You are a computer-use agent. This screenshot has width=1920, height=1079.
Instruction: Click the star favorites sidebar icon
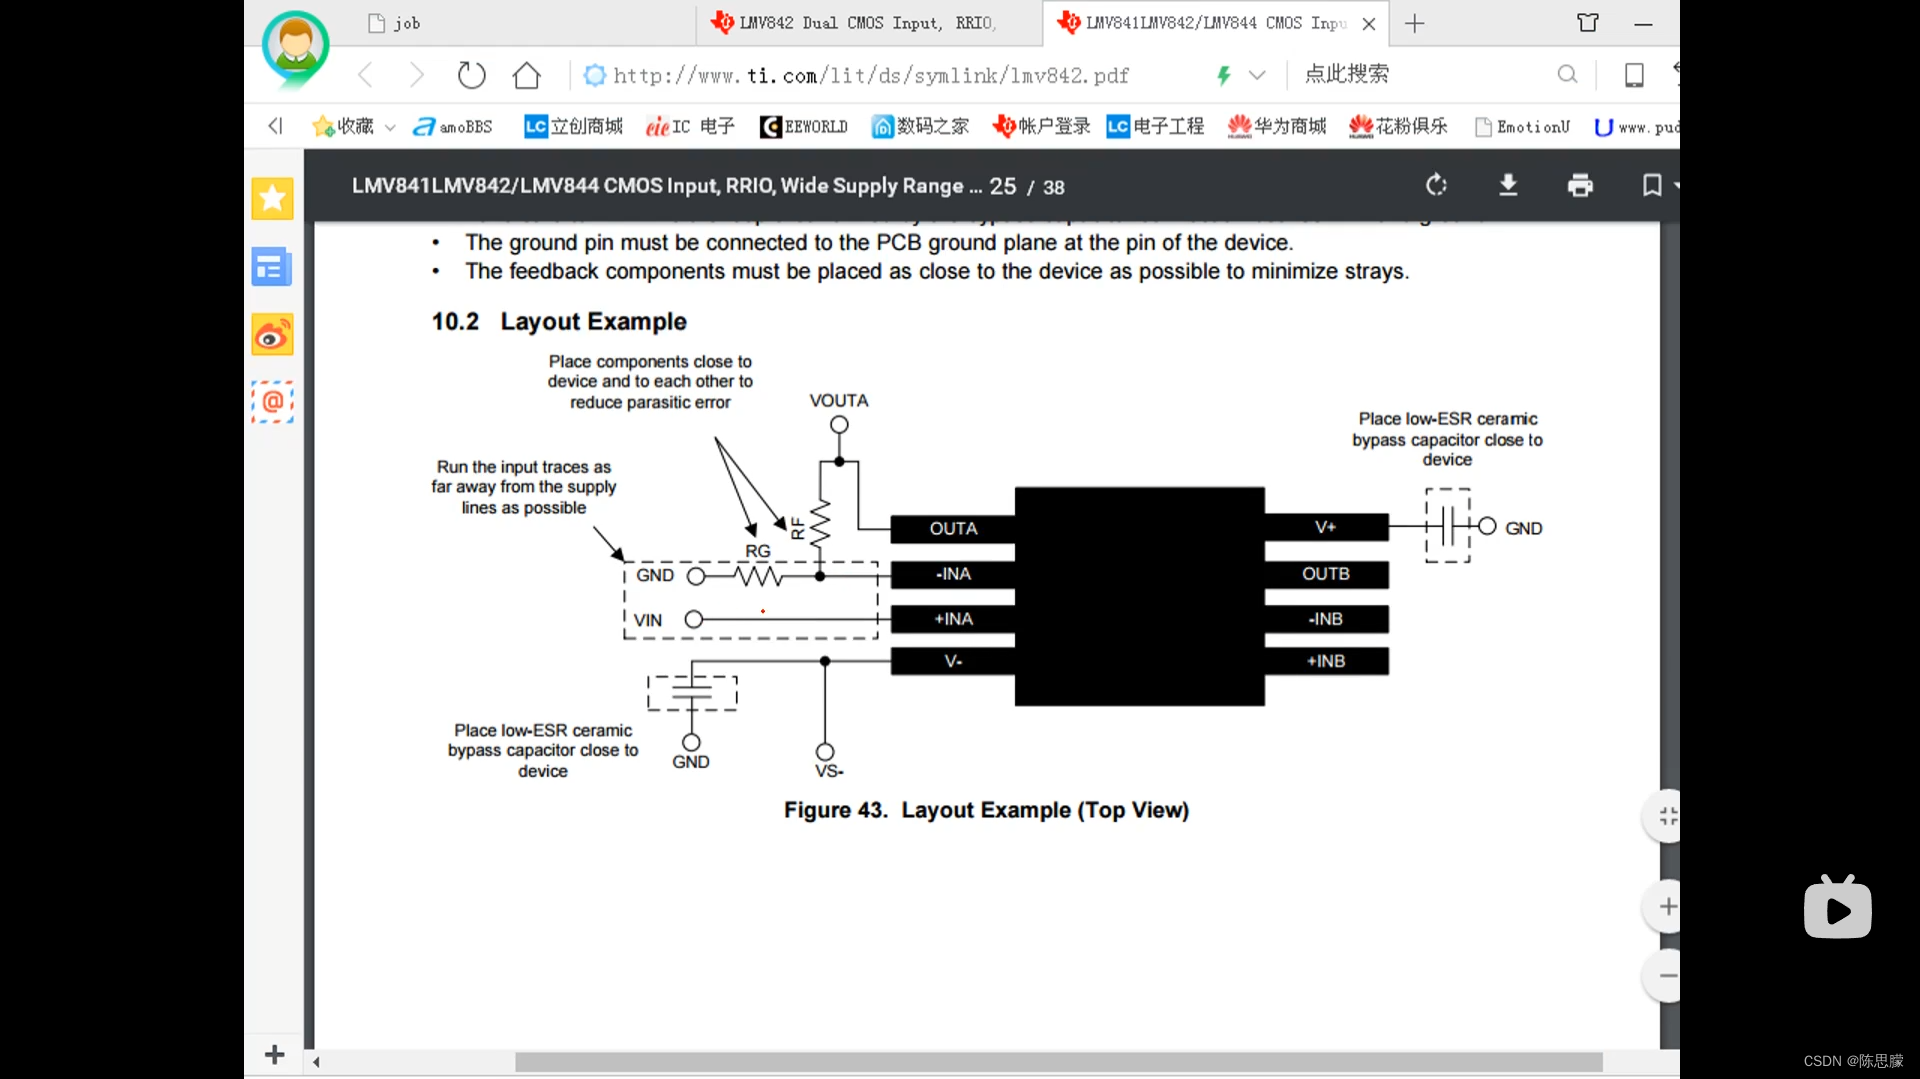point(272,198)
